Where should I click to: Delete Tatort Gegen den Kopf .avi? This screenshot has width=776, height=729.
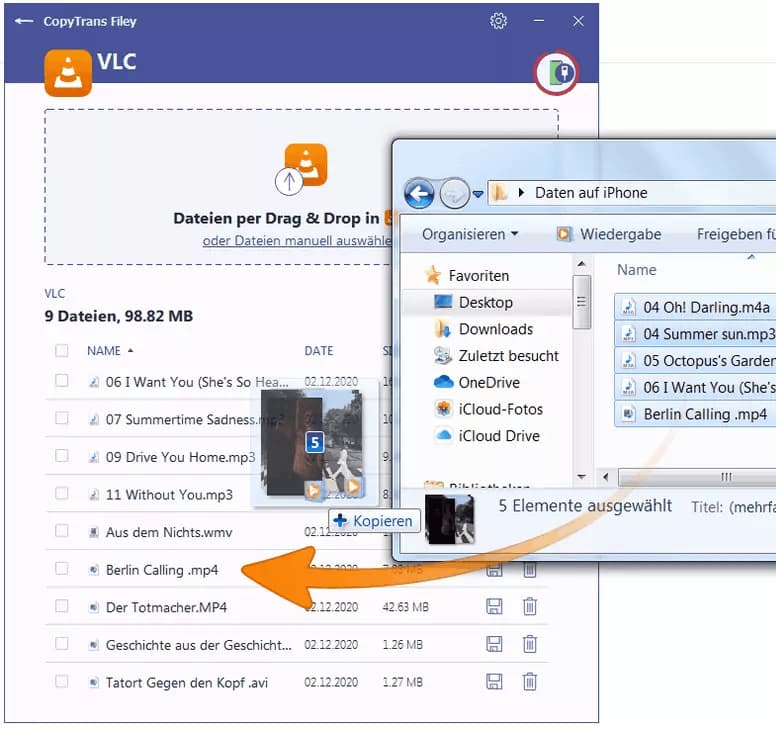(530, 681)
